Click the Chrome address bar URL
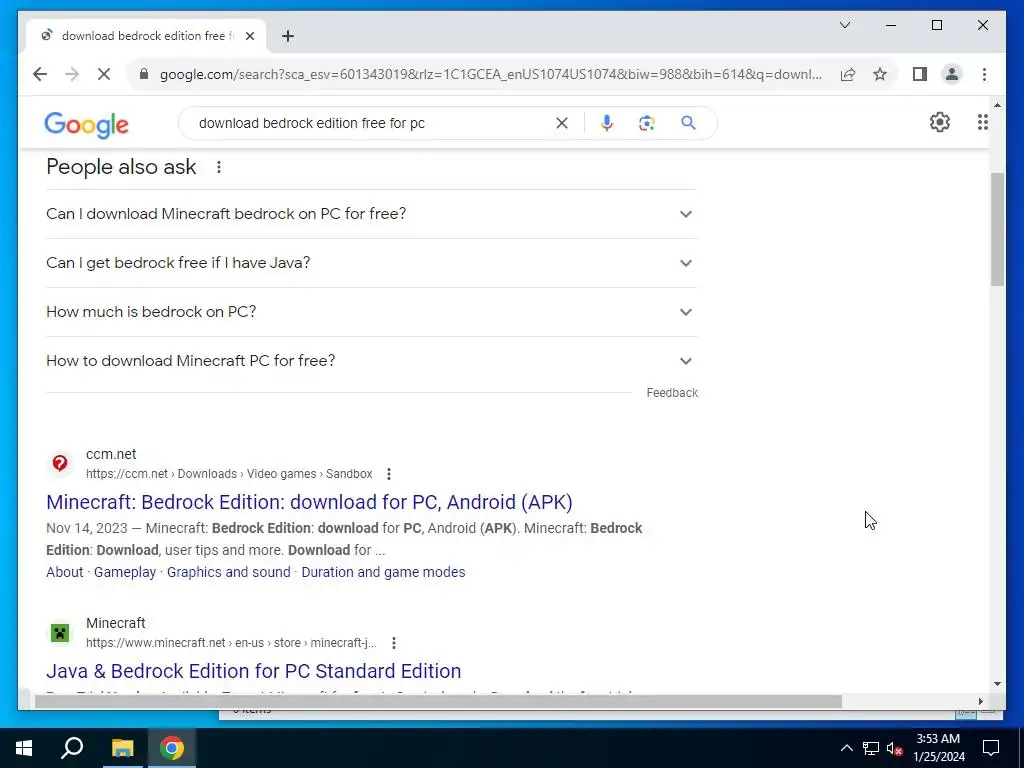The height and width of the screenshot is (768, 1024). coord(490,74)
